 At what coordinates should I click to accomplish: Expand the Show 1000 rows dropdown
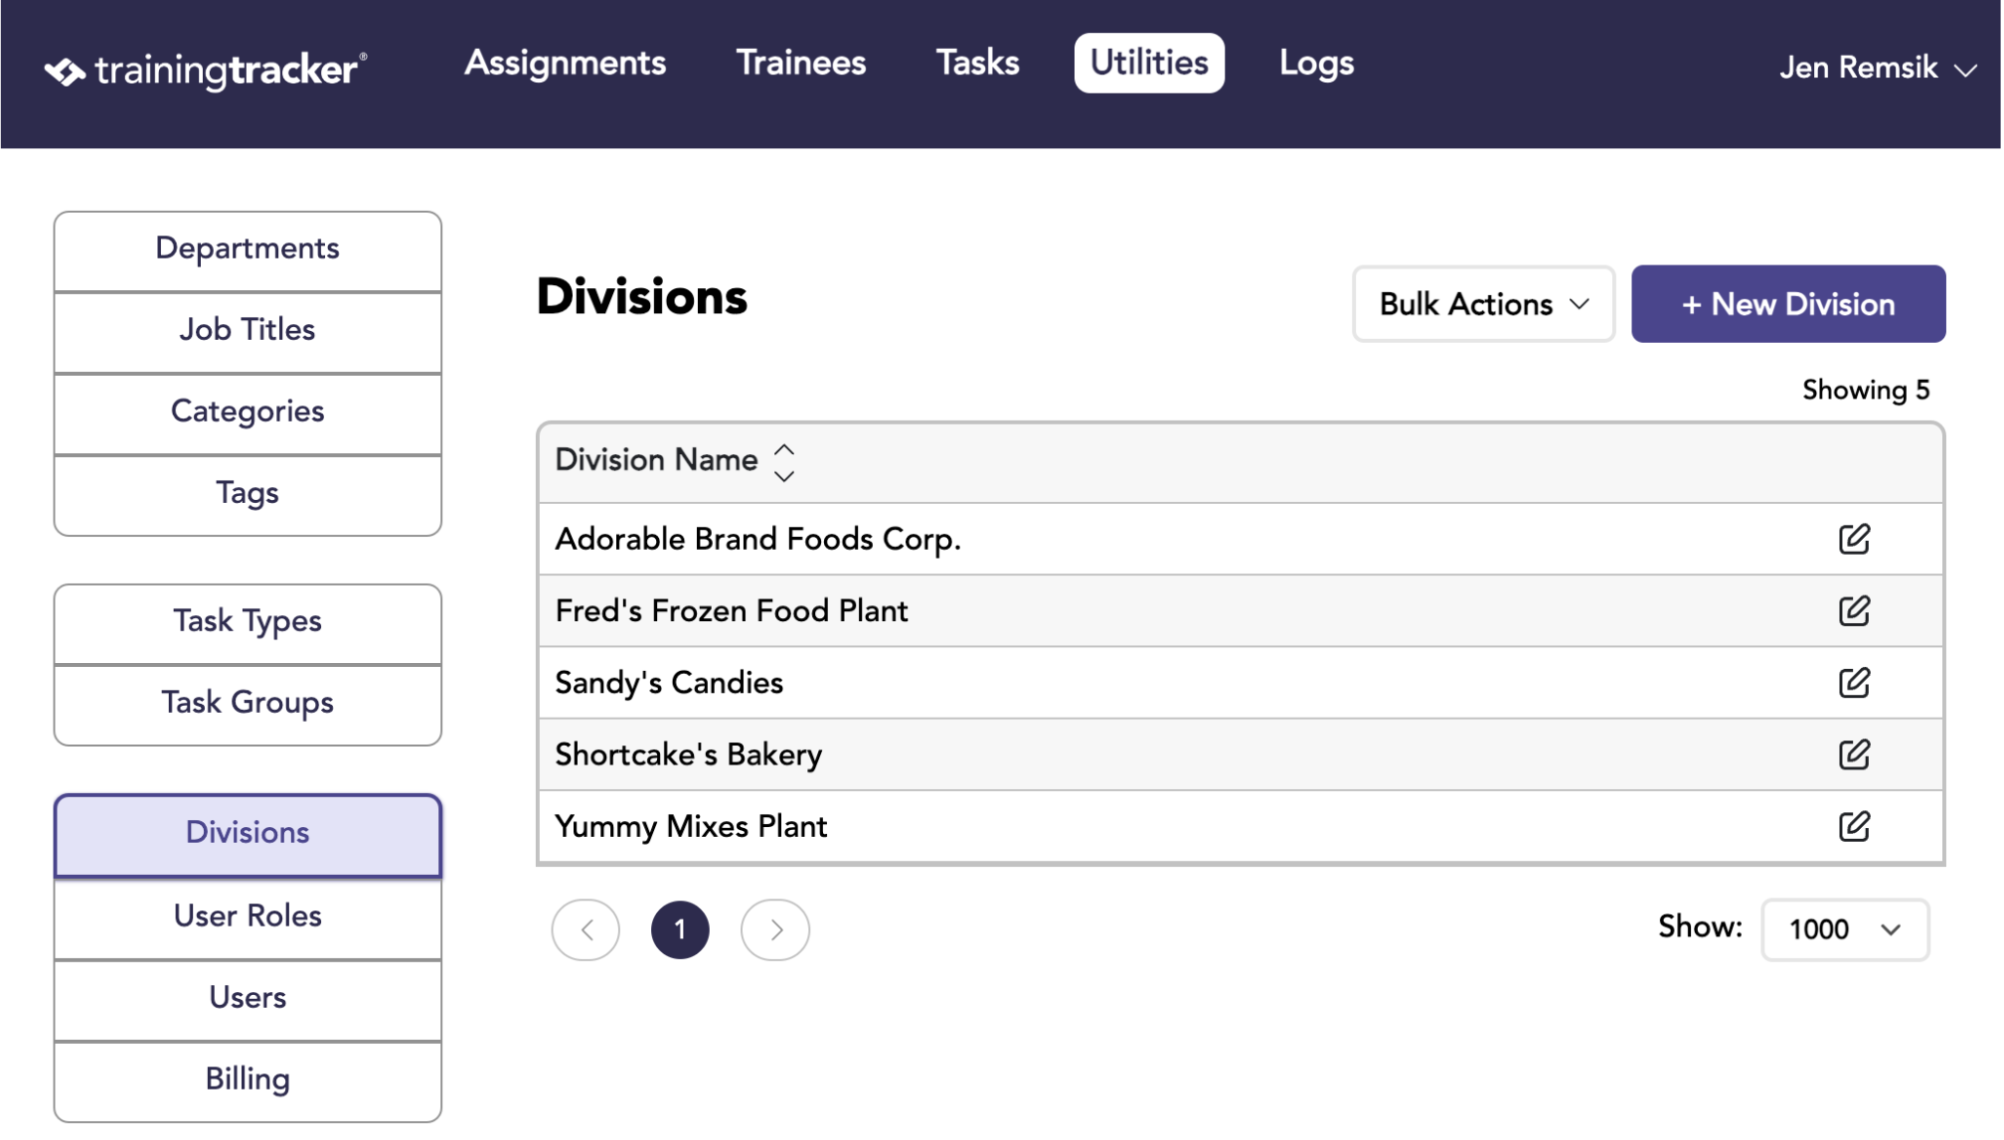click(1845, 930)
